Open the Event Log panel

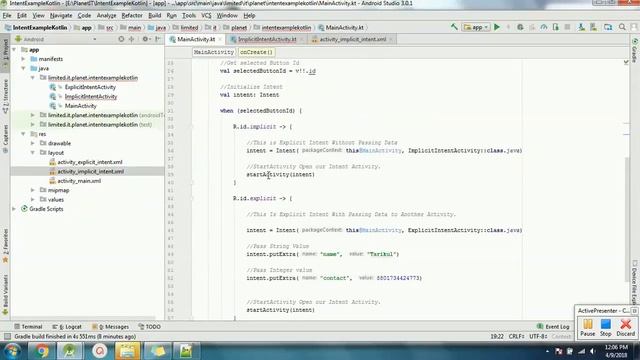[x=553, y=327]
